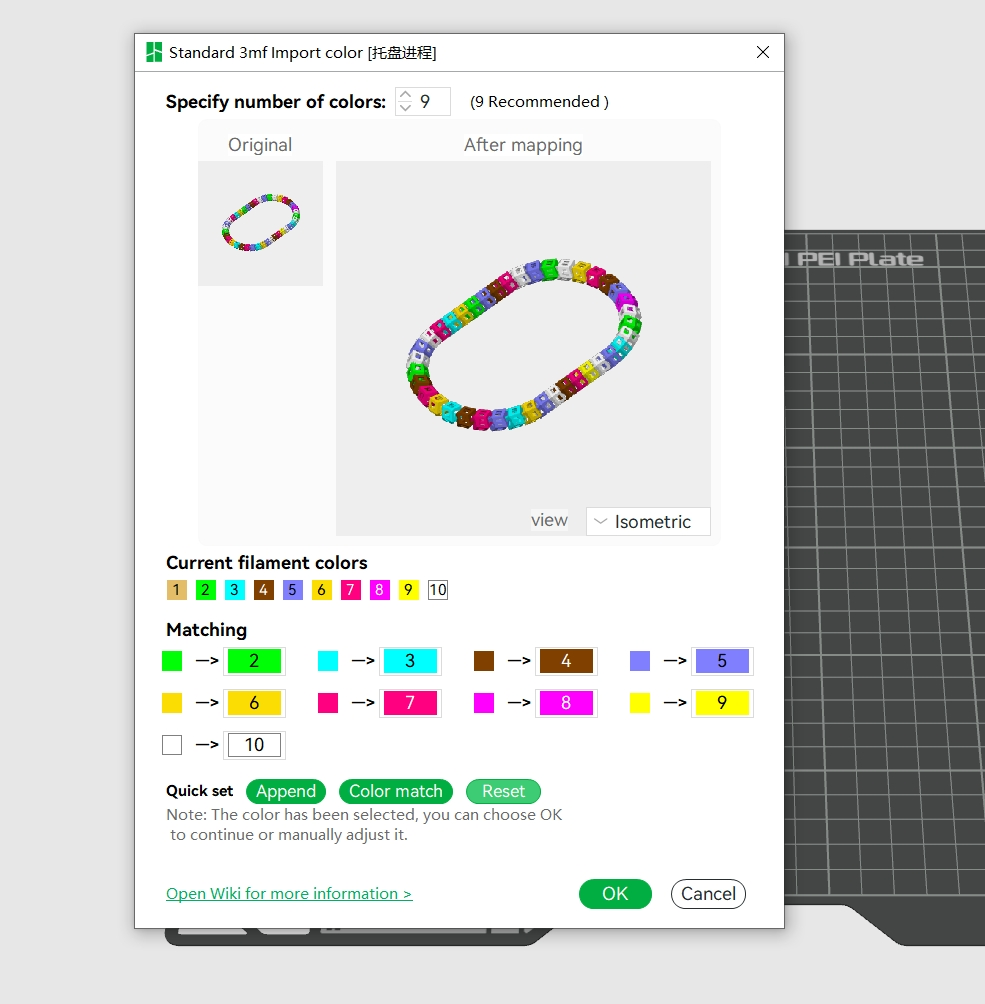Open brown mapping dropdown labeled 4

pos(566,661)
